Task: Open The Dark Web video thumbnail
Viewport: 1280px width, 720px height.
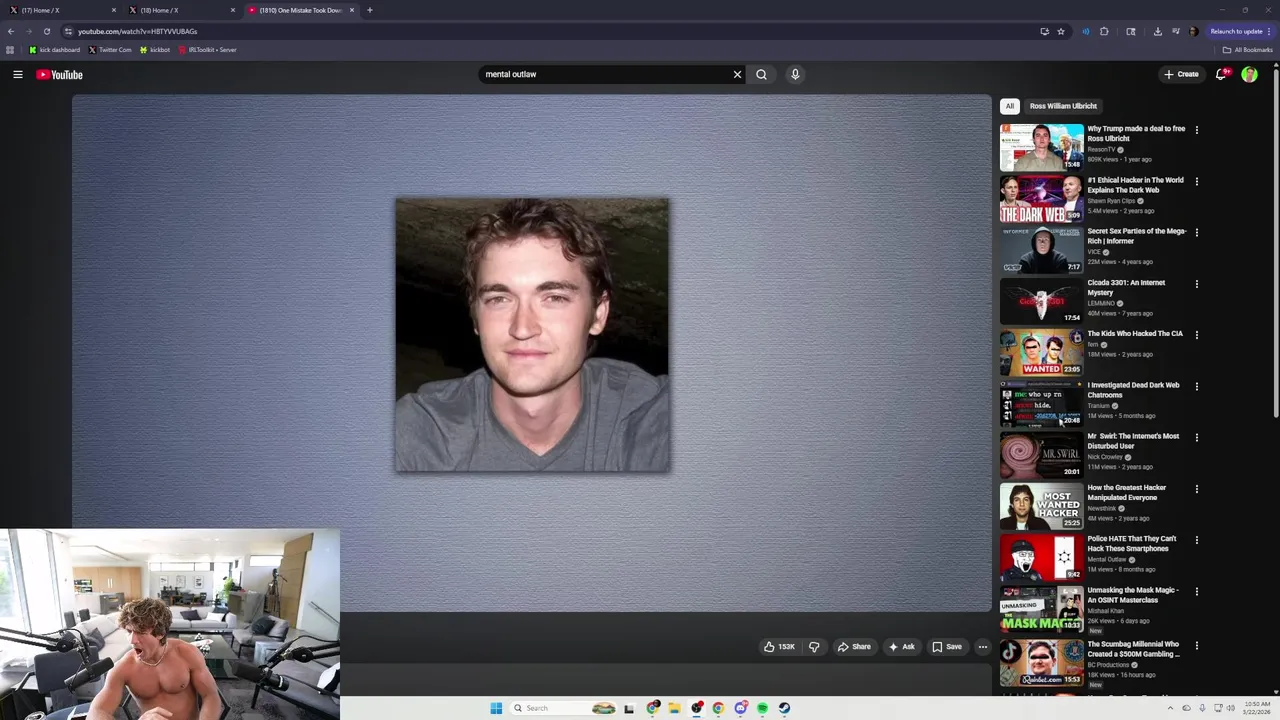Action: click(x=1041, y=199)
